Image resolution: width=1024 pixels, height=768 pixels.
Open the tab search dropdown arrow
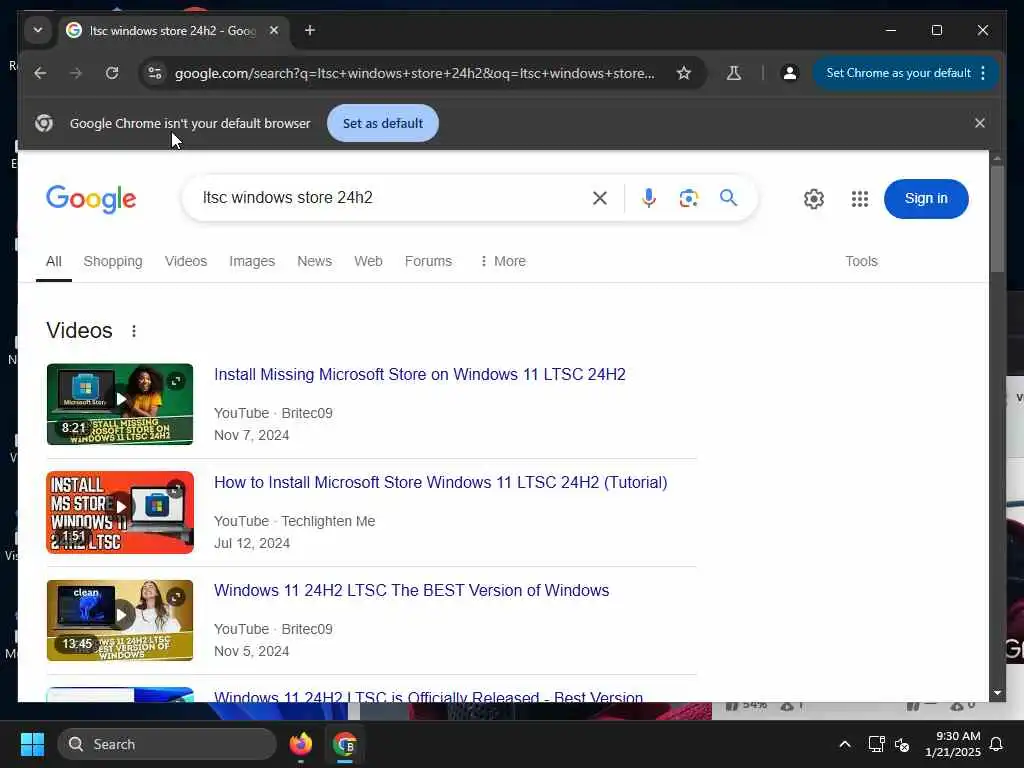[38, 31]
